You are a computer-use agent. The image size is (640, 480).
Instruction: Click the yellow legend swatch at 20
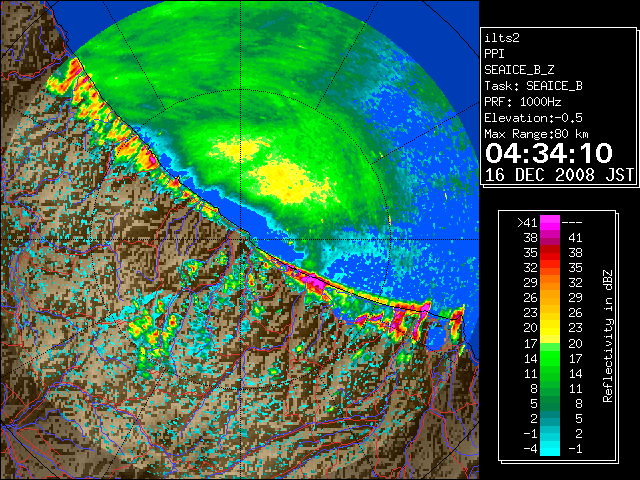pos(550,328)
